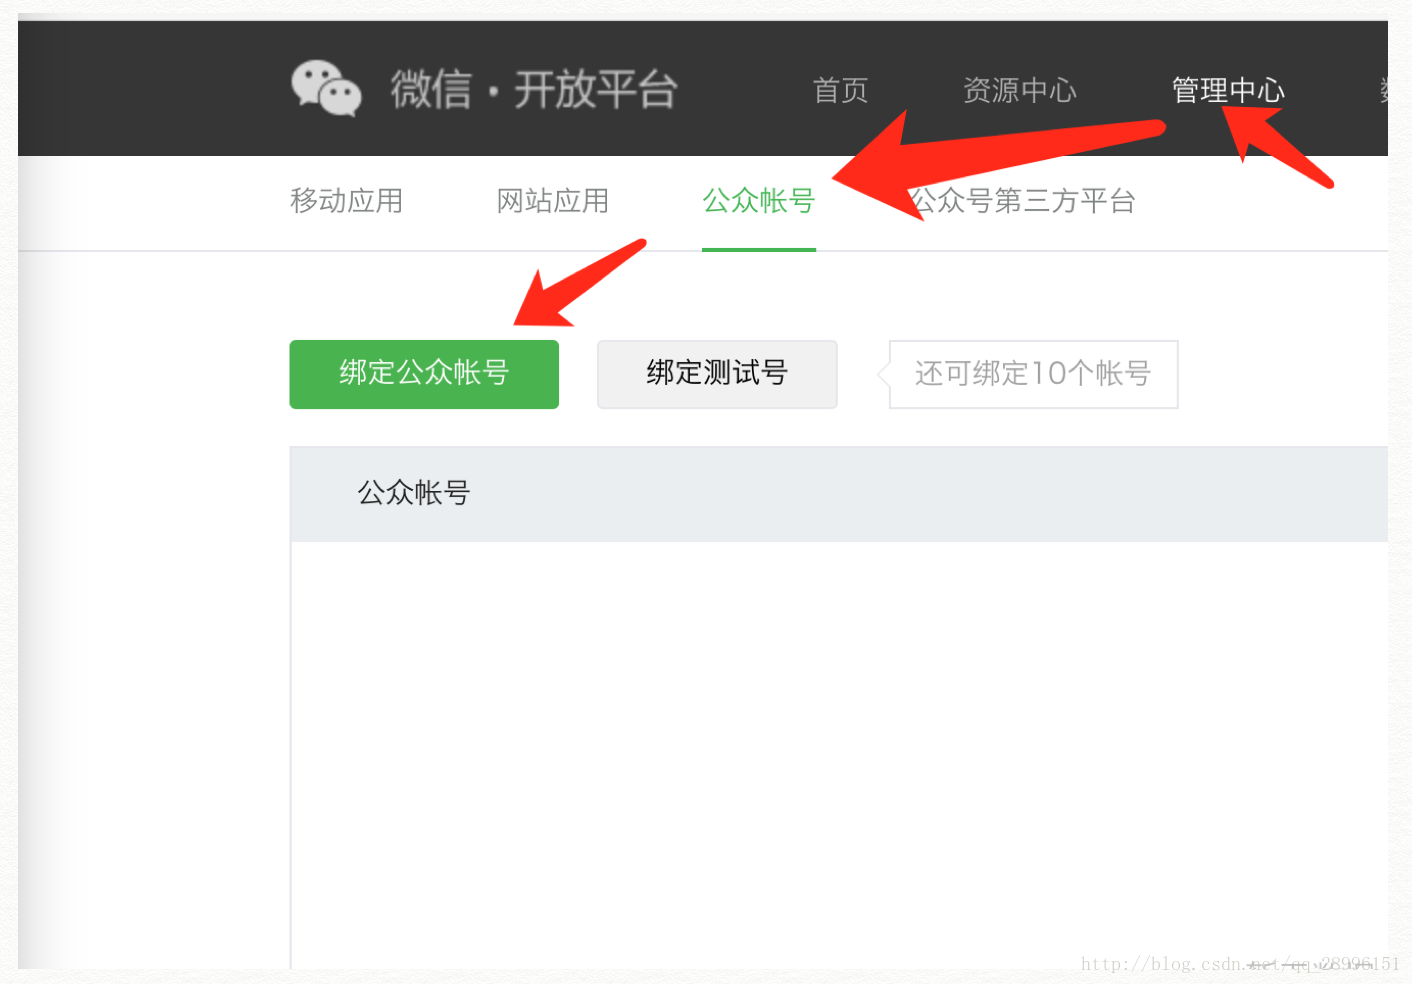Screen dimensions: 1412x984
Task: Switch to the 网站应用 tab
Action: (x=553, y=201)
